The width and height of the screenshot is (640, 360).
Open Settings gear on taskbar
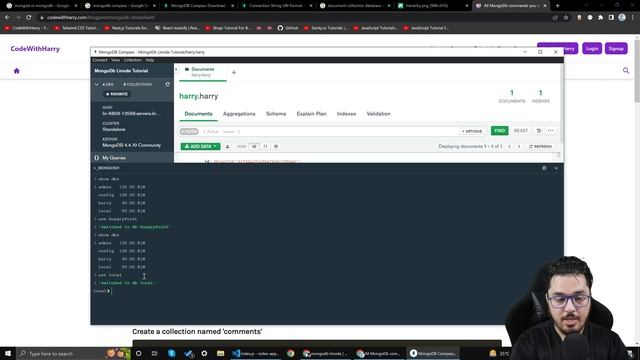(204, 353)
